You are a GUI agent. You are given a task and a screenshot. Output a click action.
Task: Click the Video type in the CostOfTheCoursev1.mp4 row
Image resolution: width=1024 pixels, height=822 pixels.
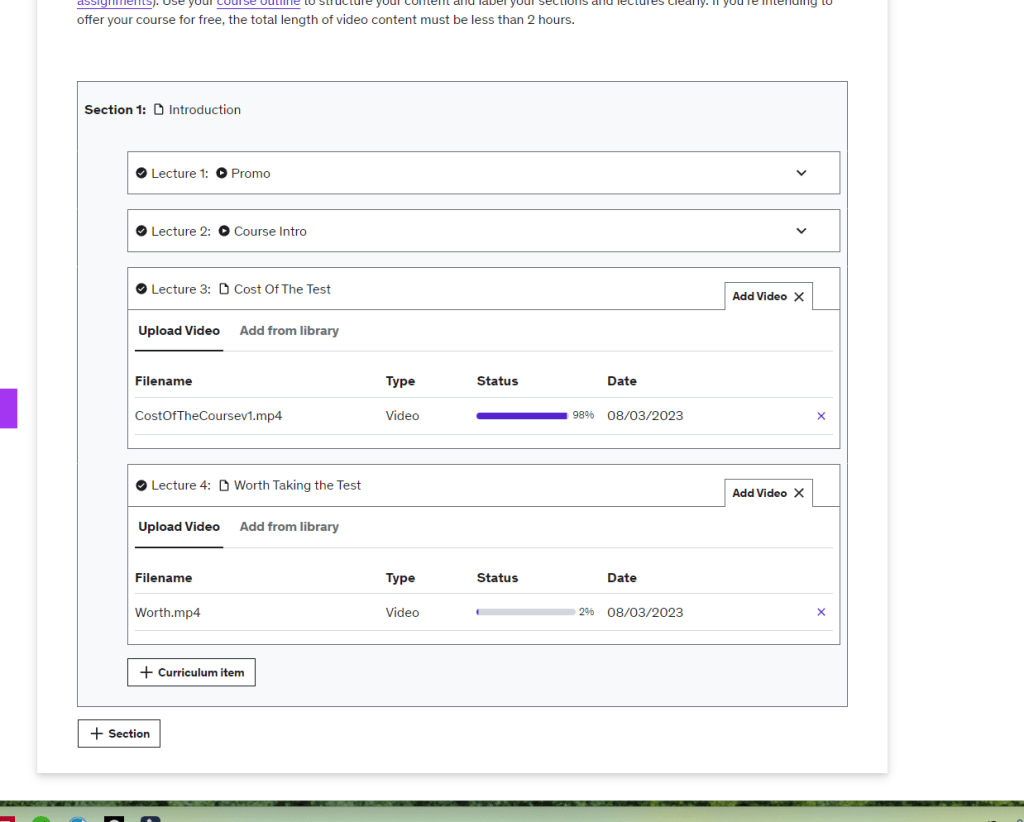[402, 416]
